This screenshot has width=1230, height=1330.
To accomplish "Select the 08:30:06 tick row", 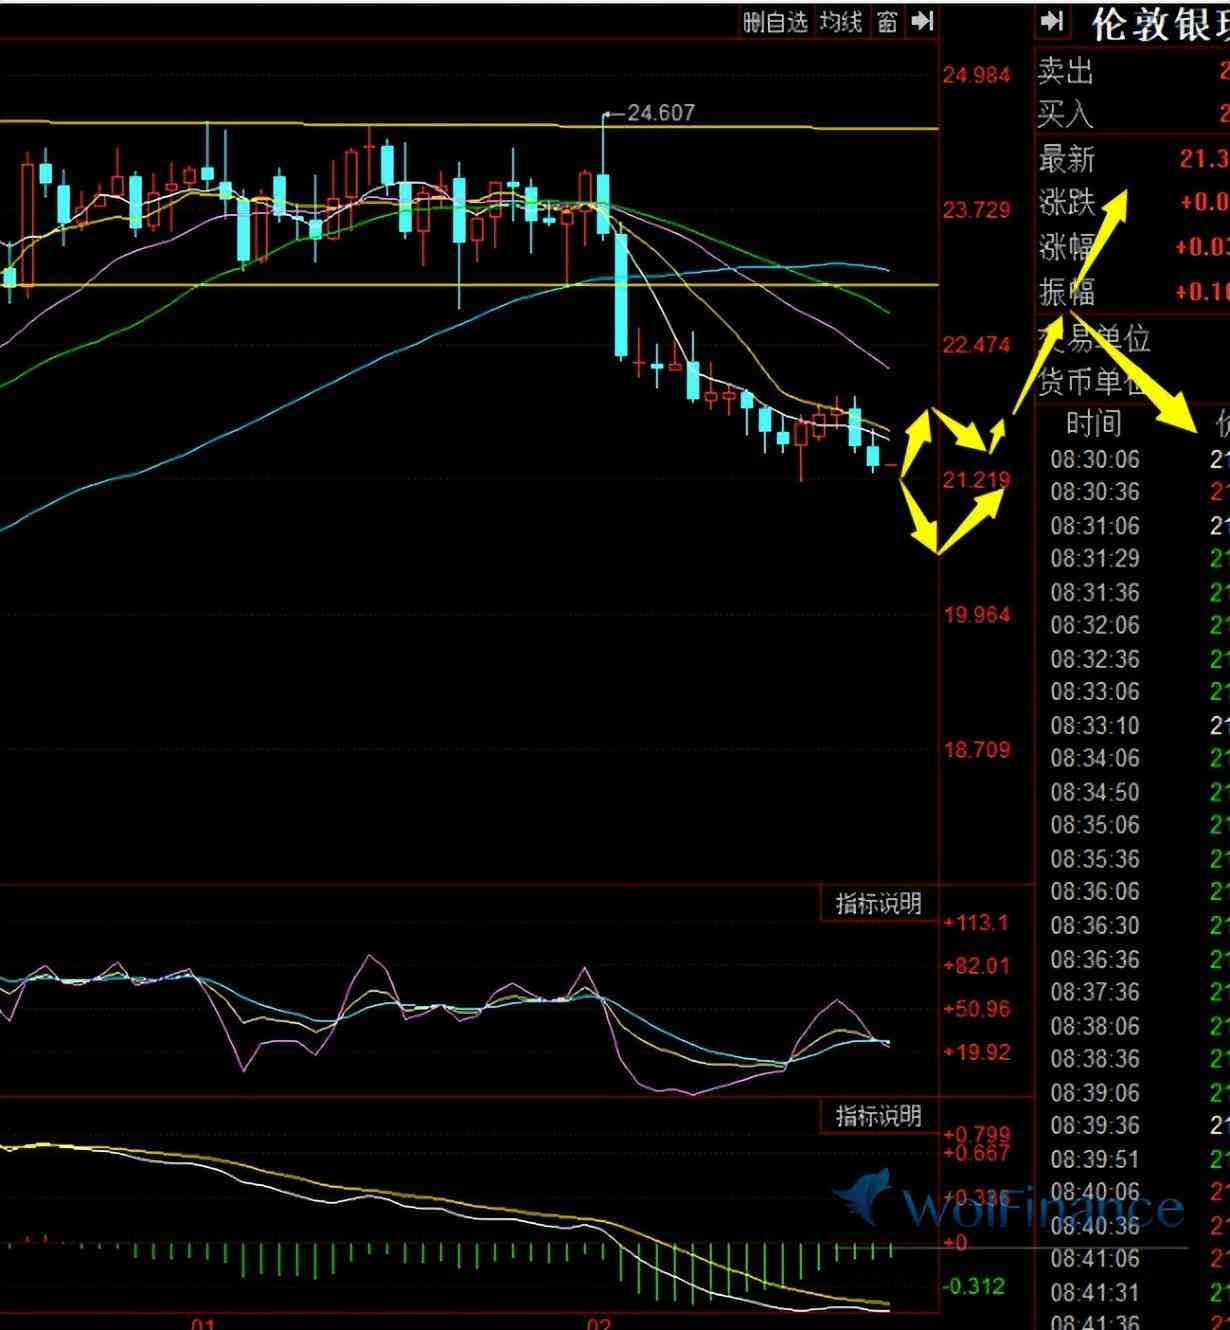I will 1094,459.
